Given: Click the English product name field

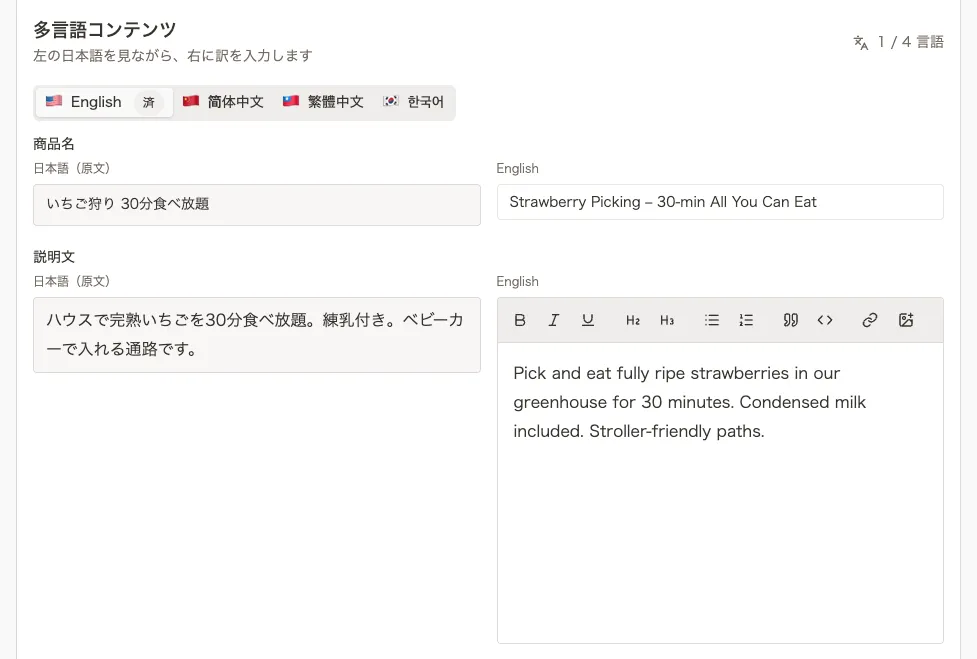Looking at the screenshot, I should click(x=720, y=202).
